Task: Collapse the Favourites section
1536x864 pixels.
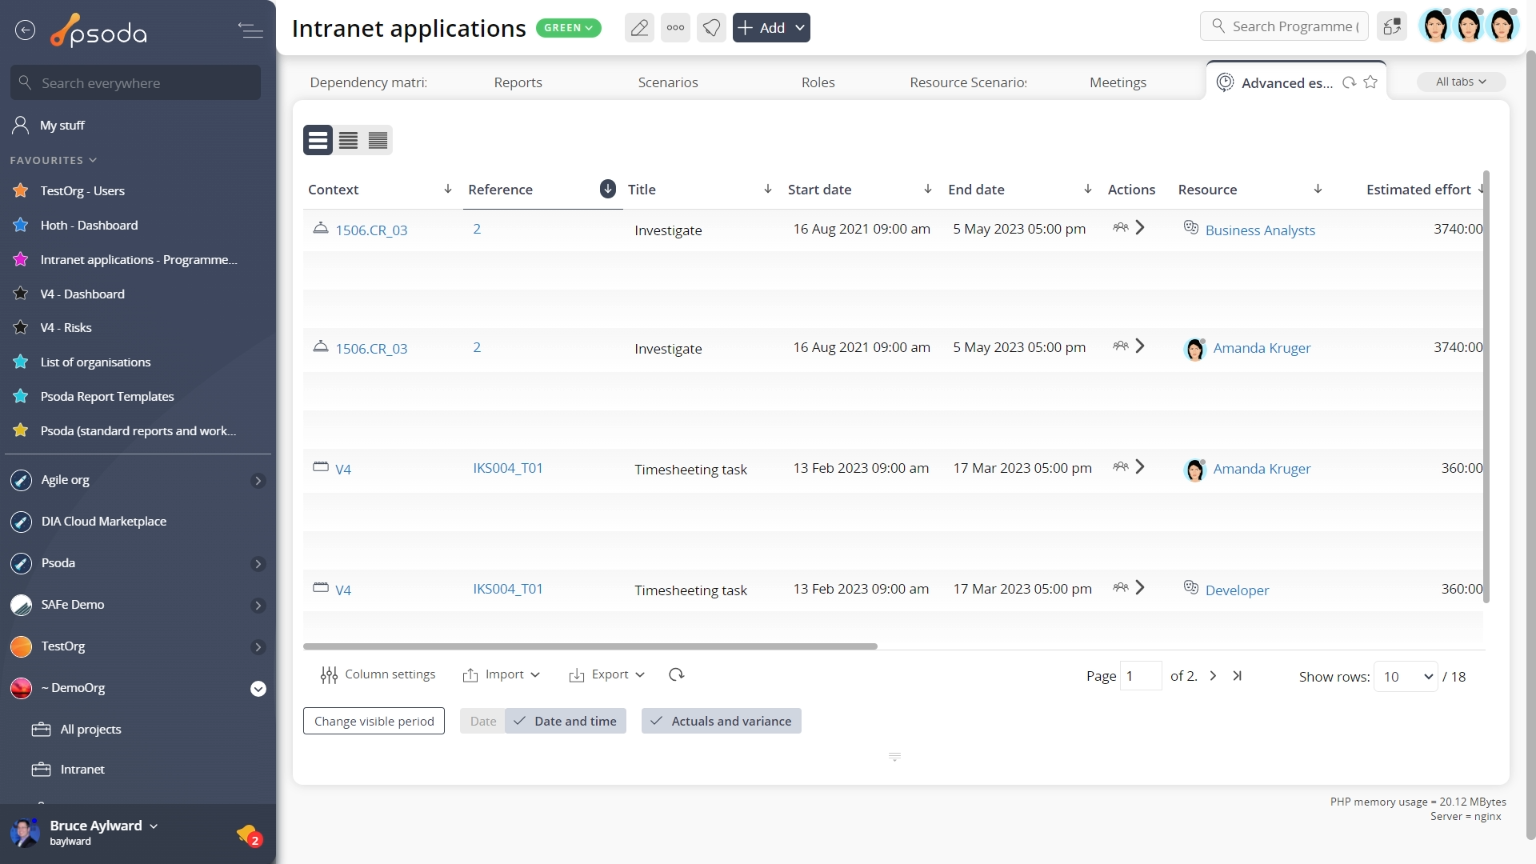Action: point(53,160)
